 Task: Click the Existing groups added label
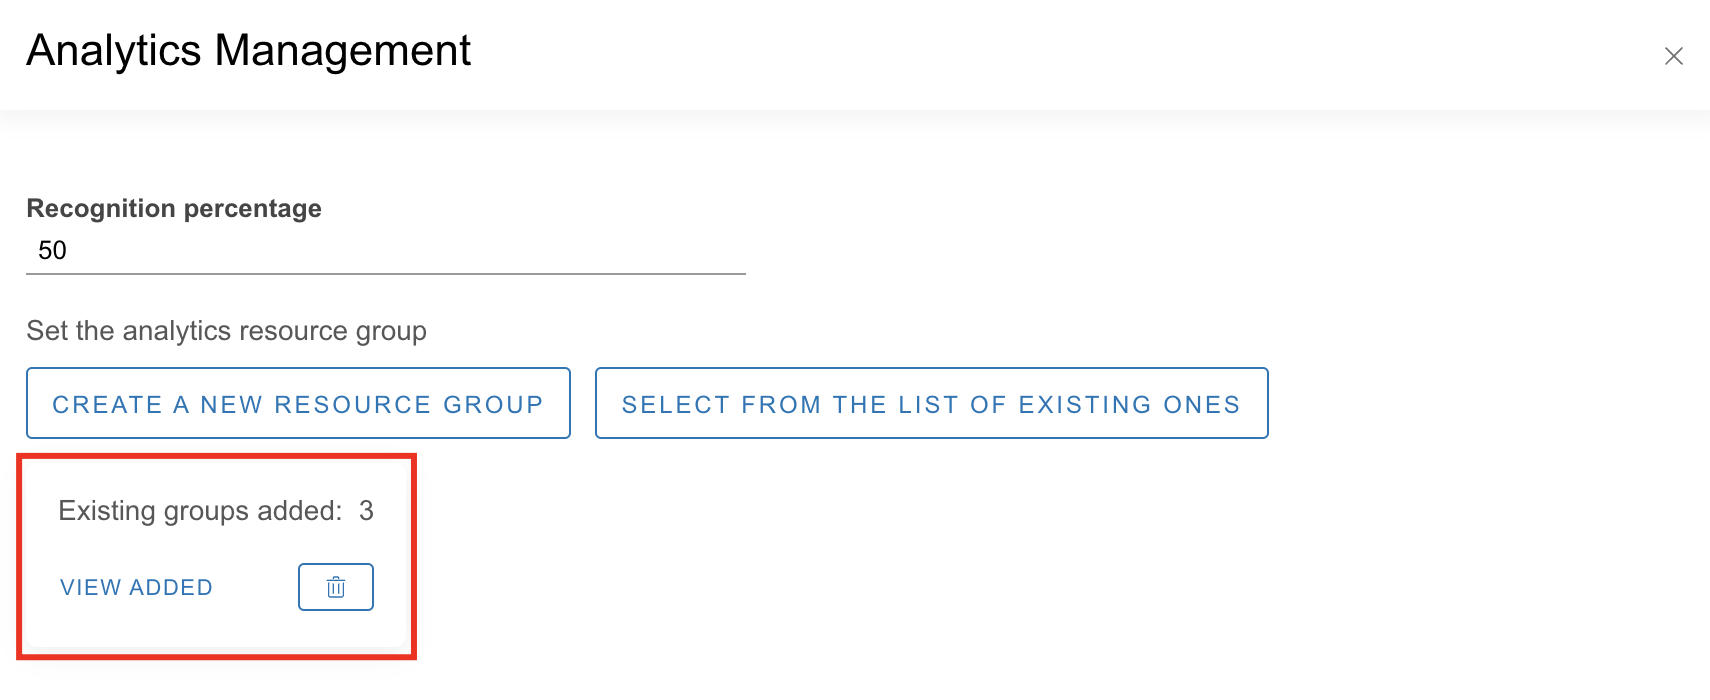tap(200, 511)
